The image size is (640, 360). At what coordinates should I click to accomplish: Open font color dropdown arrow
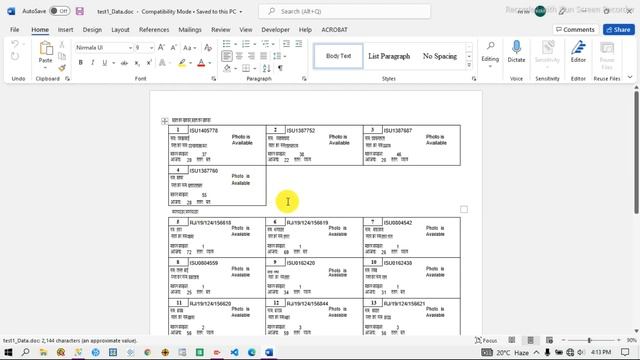[x=210, y=63]
